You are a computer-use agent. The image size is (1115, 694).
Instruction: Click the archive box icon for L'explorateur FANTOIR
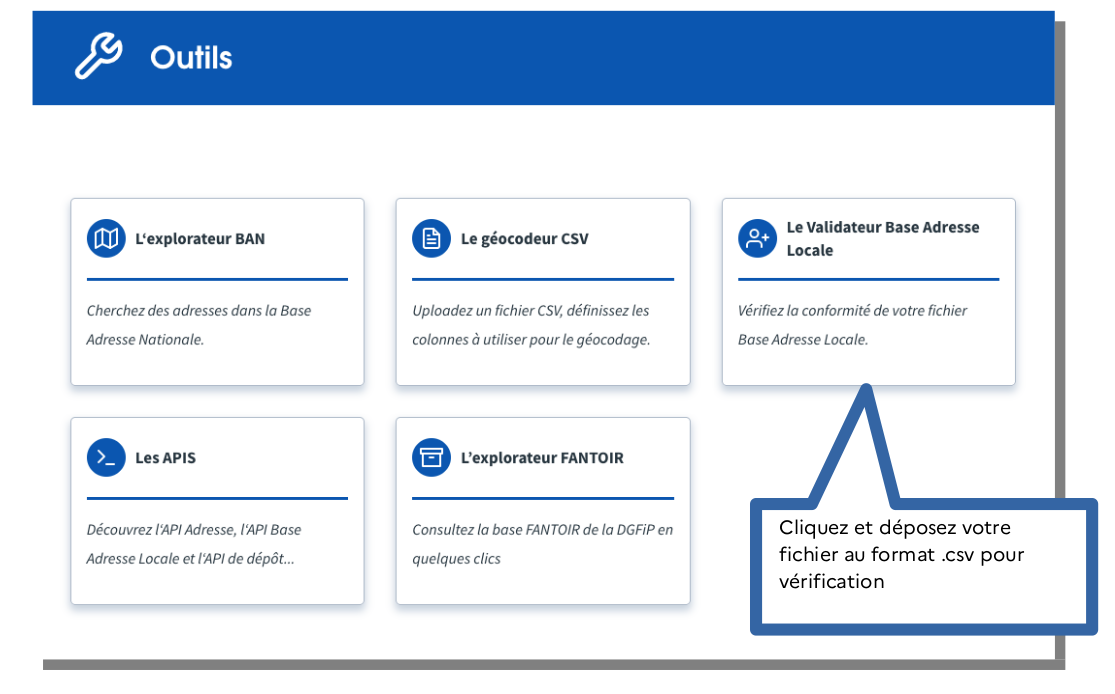pos(431,458)
